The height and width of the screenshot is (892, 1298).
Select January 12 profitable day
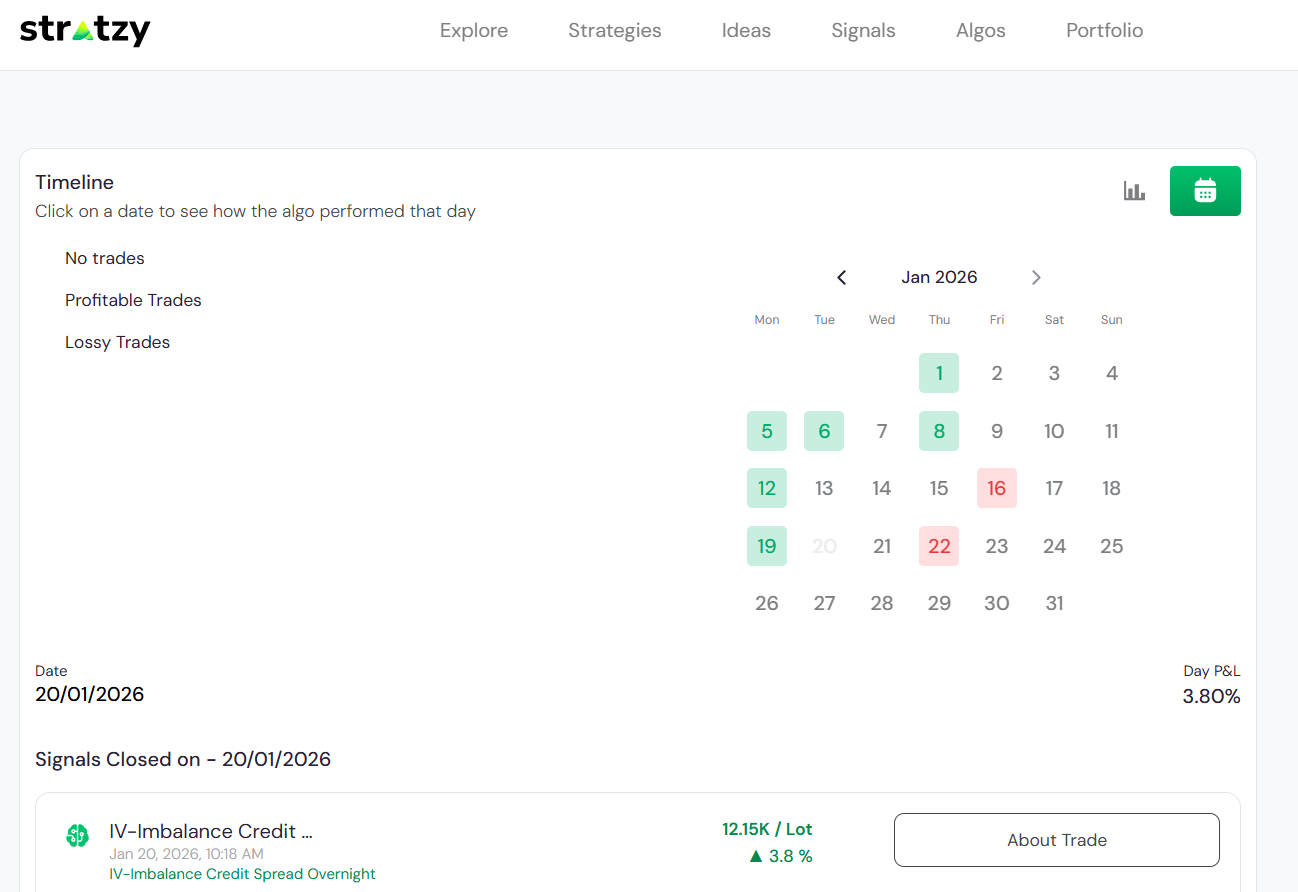767,488
